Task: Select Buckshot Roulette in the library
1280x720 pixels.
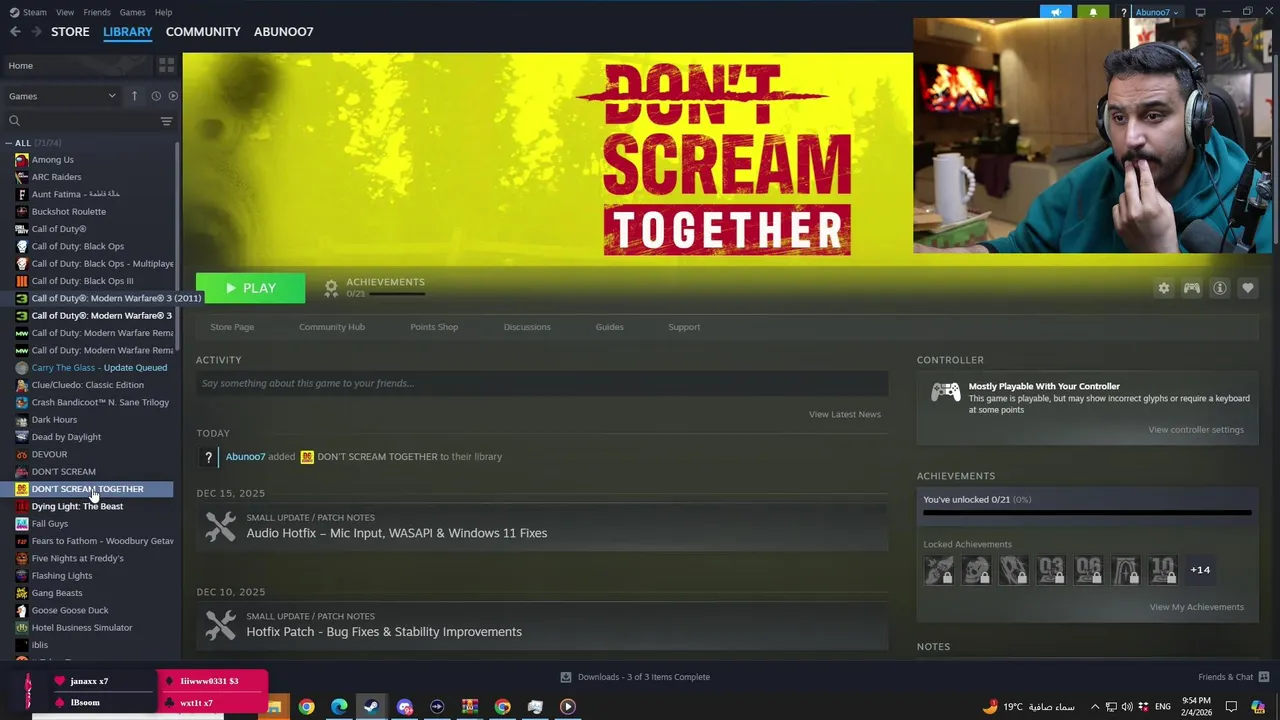Action: (x=68, y=212)
